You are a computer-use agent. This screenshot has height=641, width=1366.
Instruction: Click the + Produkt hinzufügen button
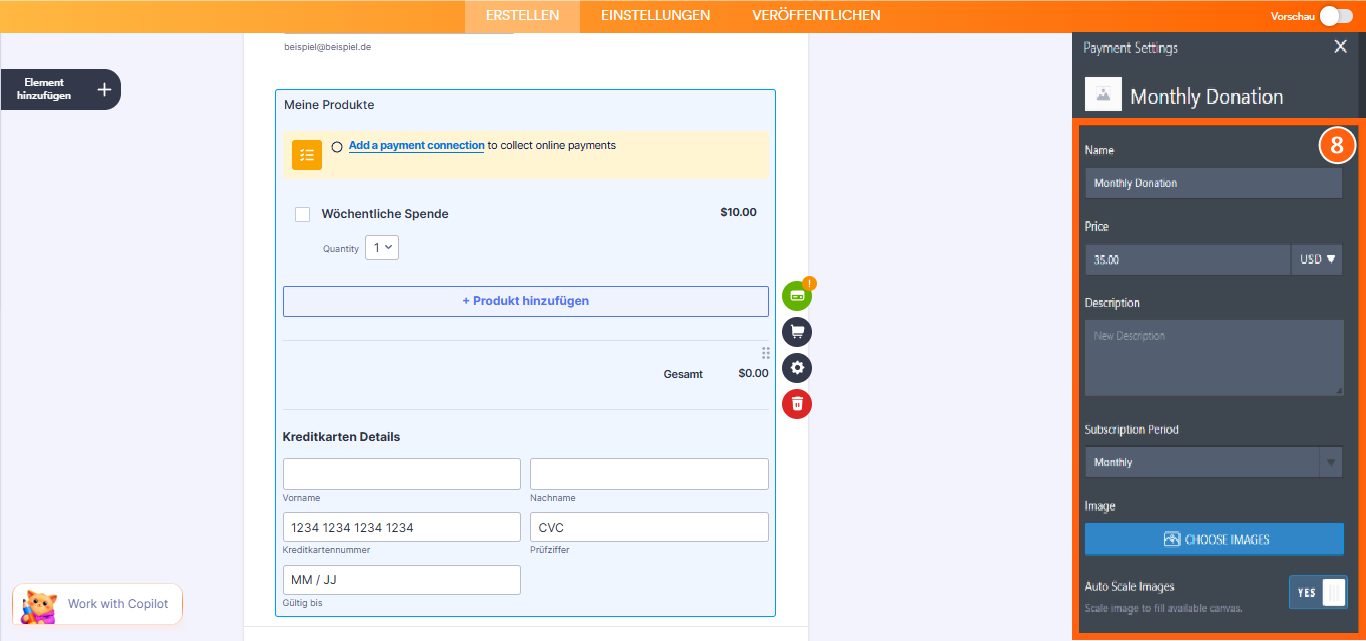pos(525,301)
